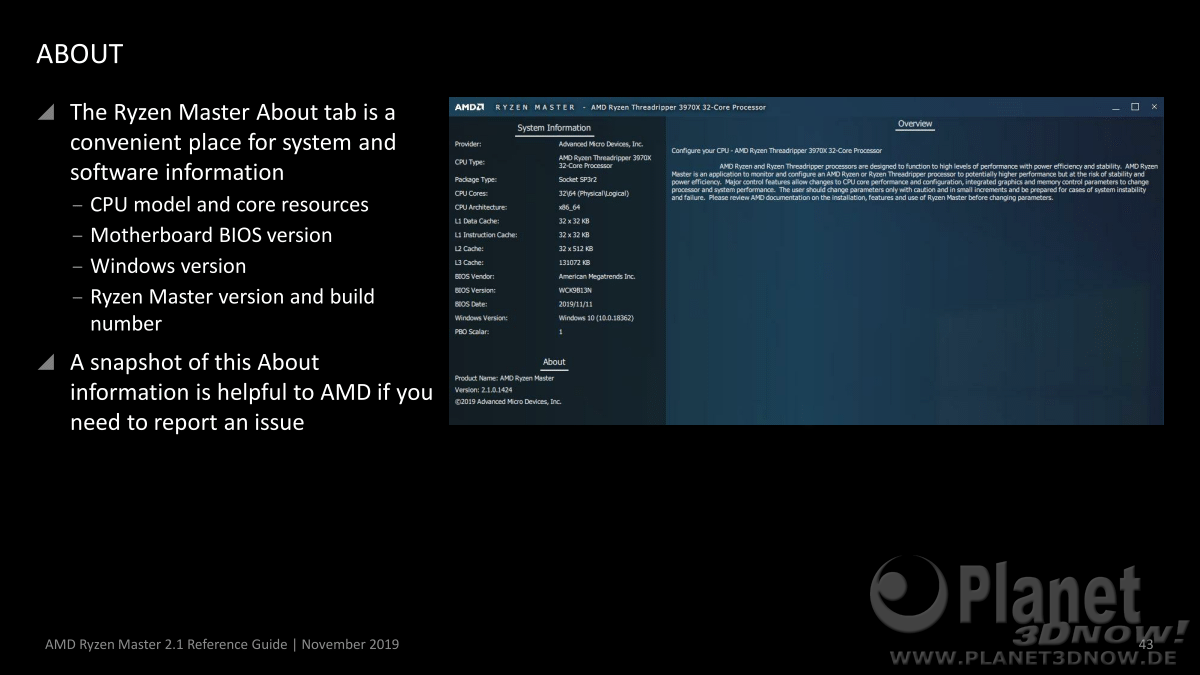Image resolution: width=1200 pixels, height=675 pixels.
Task: Click the footer 'AMD Ryzen Master 2.1 Reference Guide'
Action: [x=167, y=644]
